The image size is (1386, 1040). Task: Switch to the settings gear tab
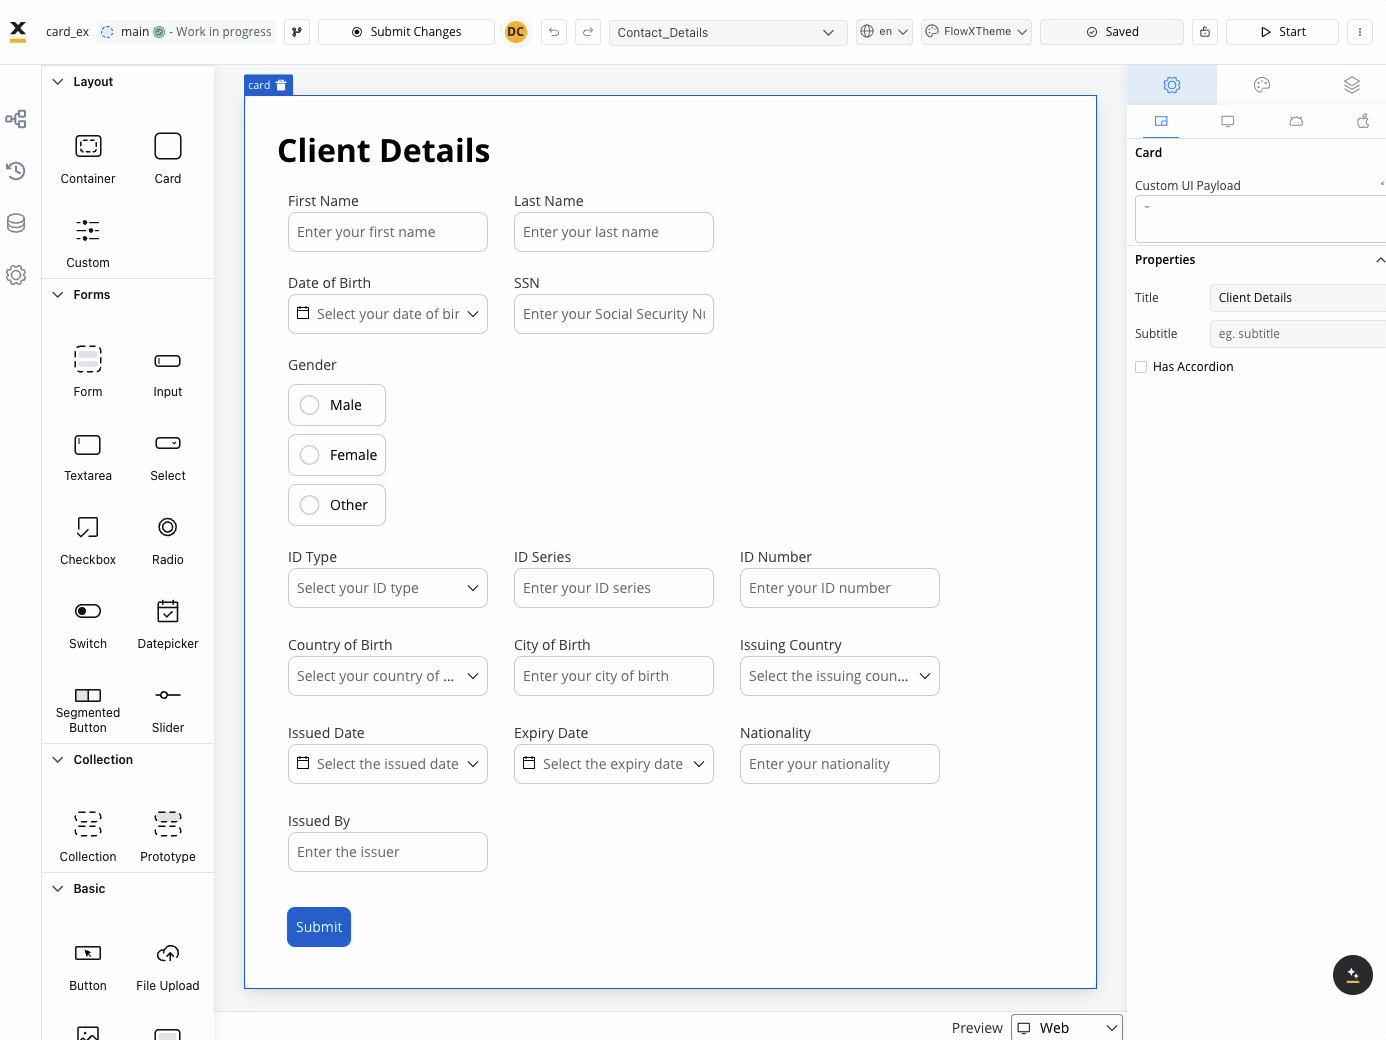pos(1172,85)
